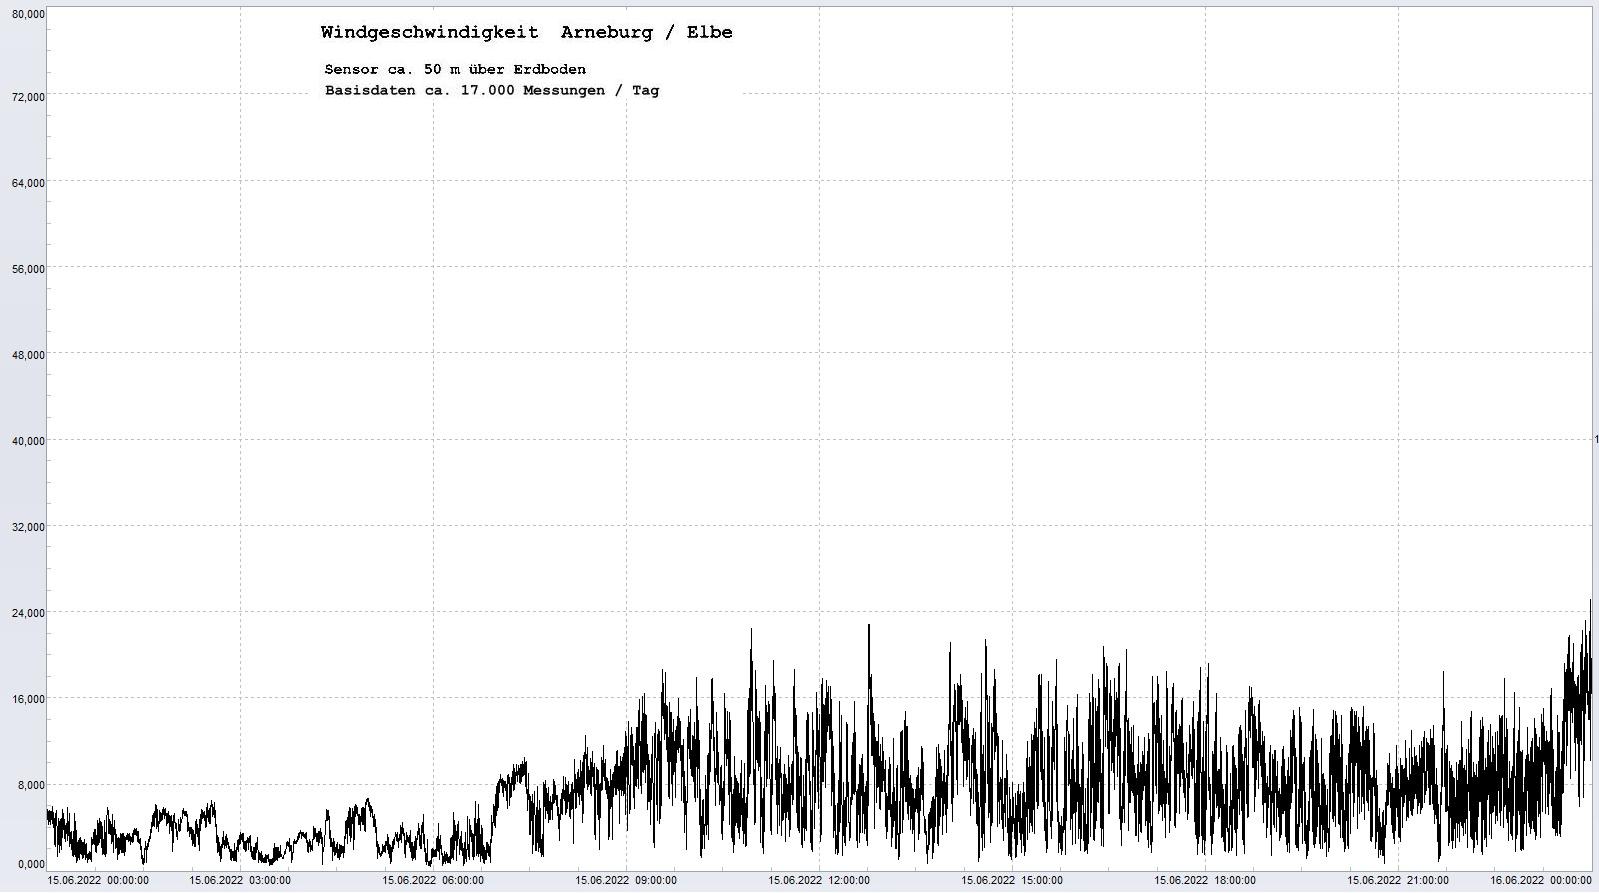Click the Basisdaten ca. 17.000 Messungen line
This screenshot has height=893, width=1599.
coord(491,90)
